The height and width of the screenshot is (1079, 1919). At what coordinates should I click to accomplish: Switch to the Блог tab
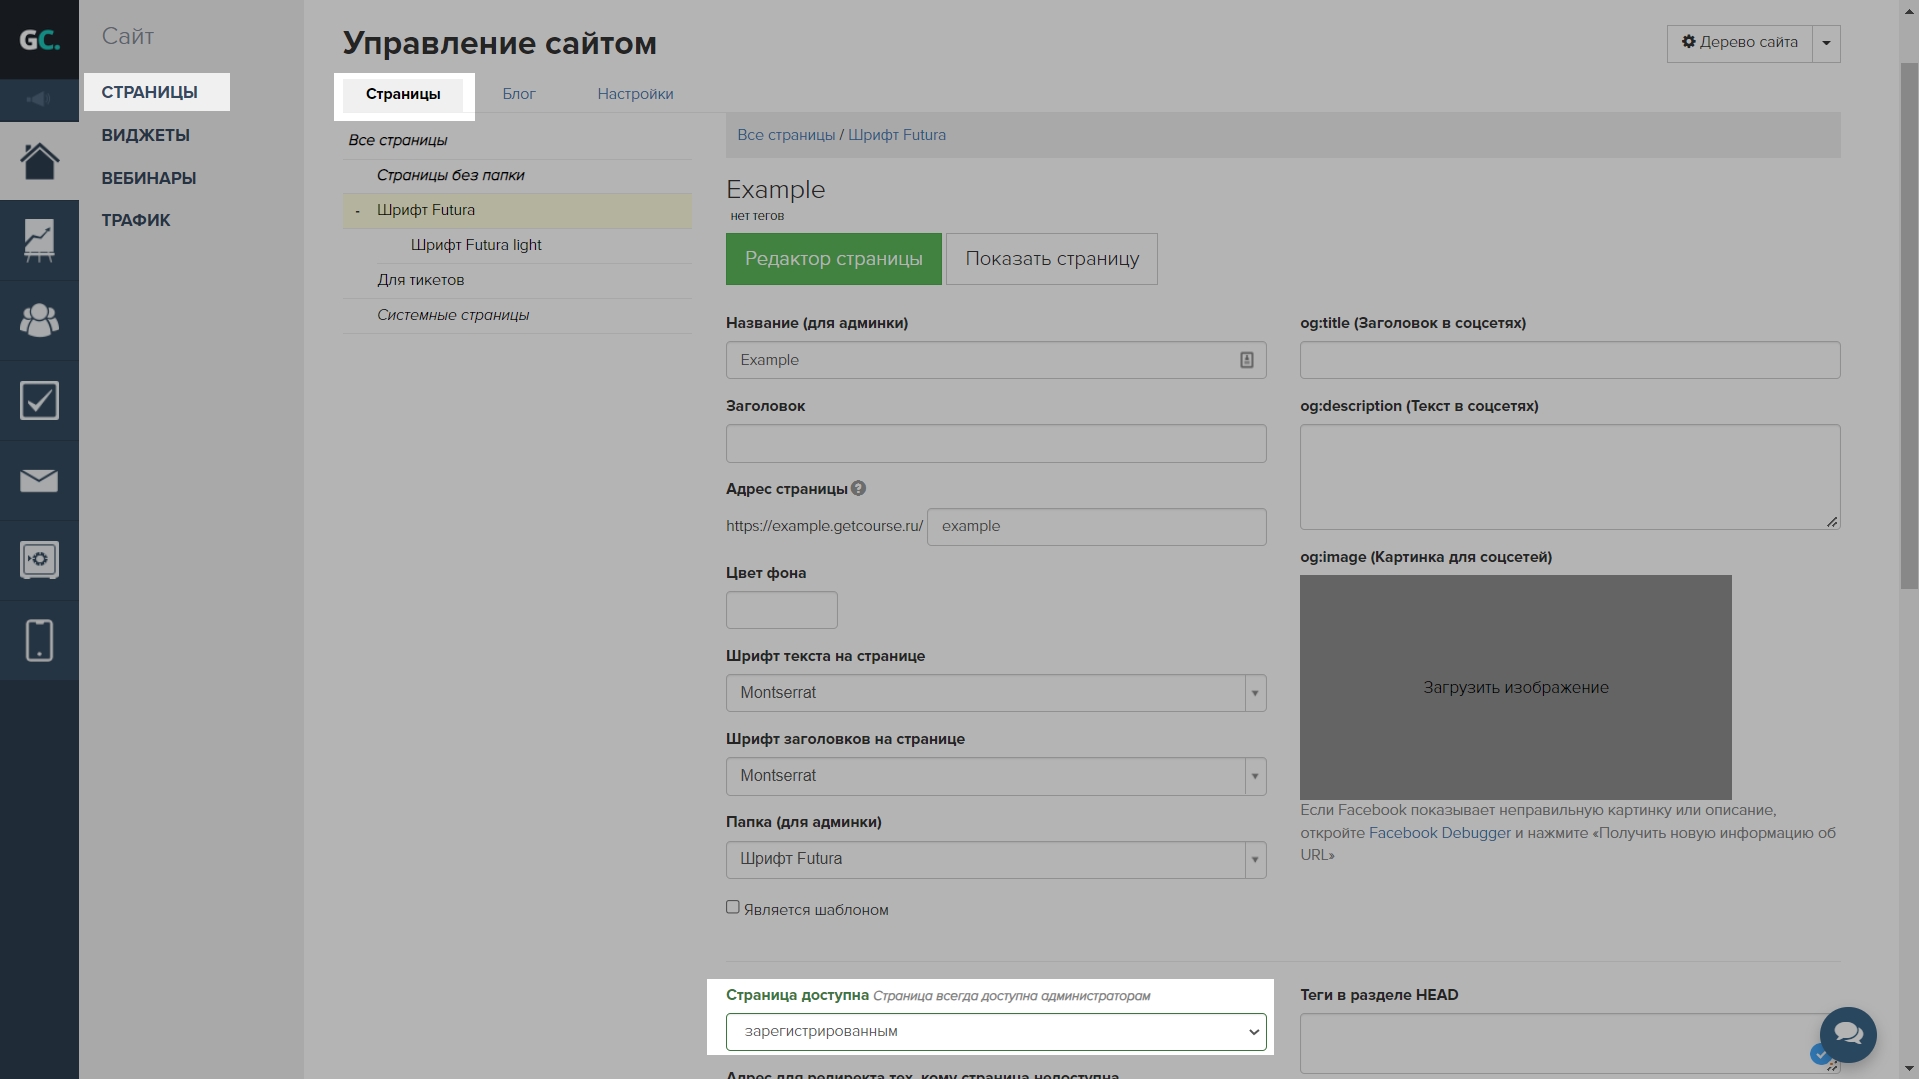[518, 94]
